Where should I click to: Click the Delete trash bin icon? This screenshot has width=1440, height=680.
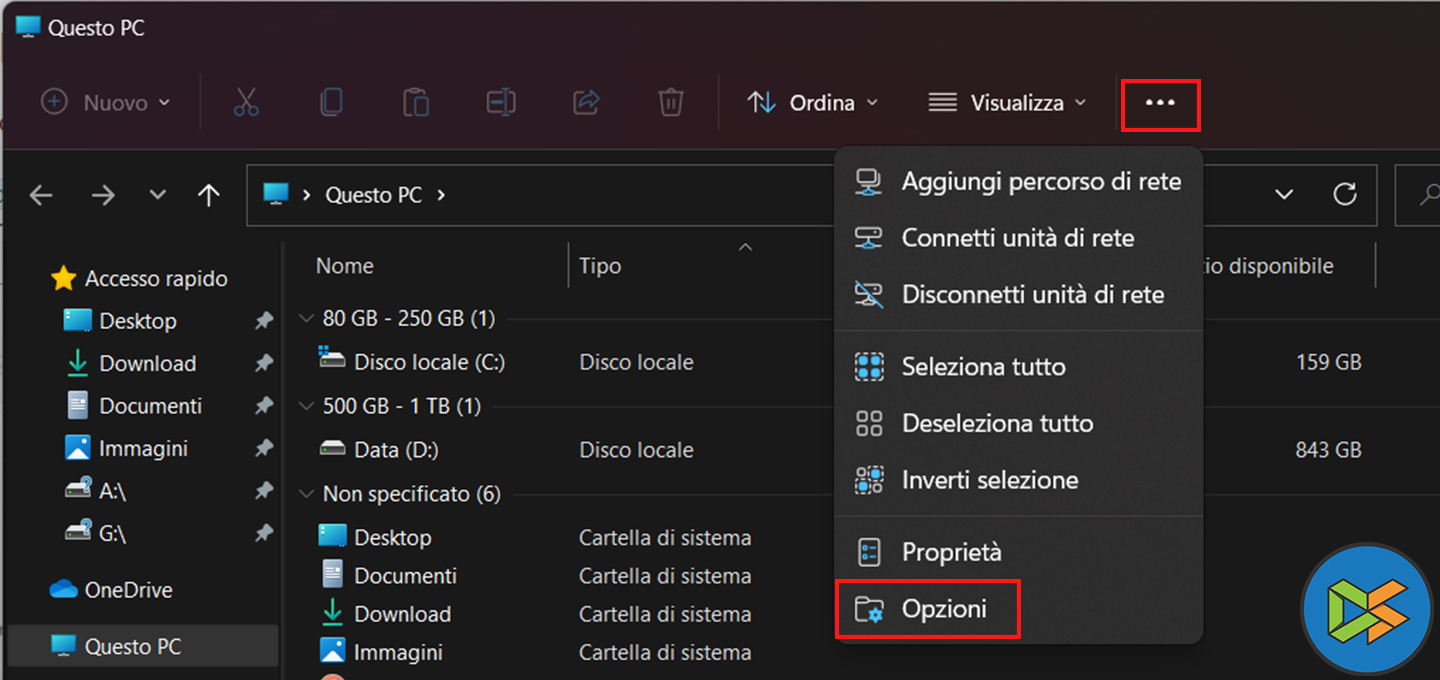[x=670, y=102]
